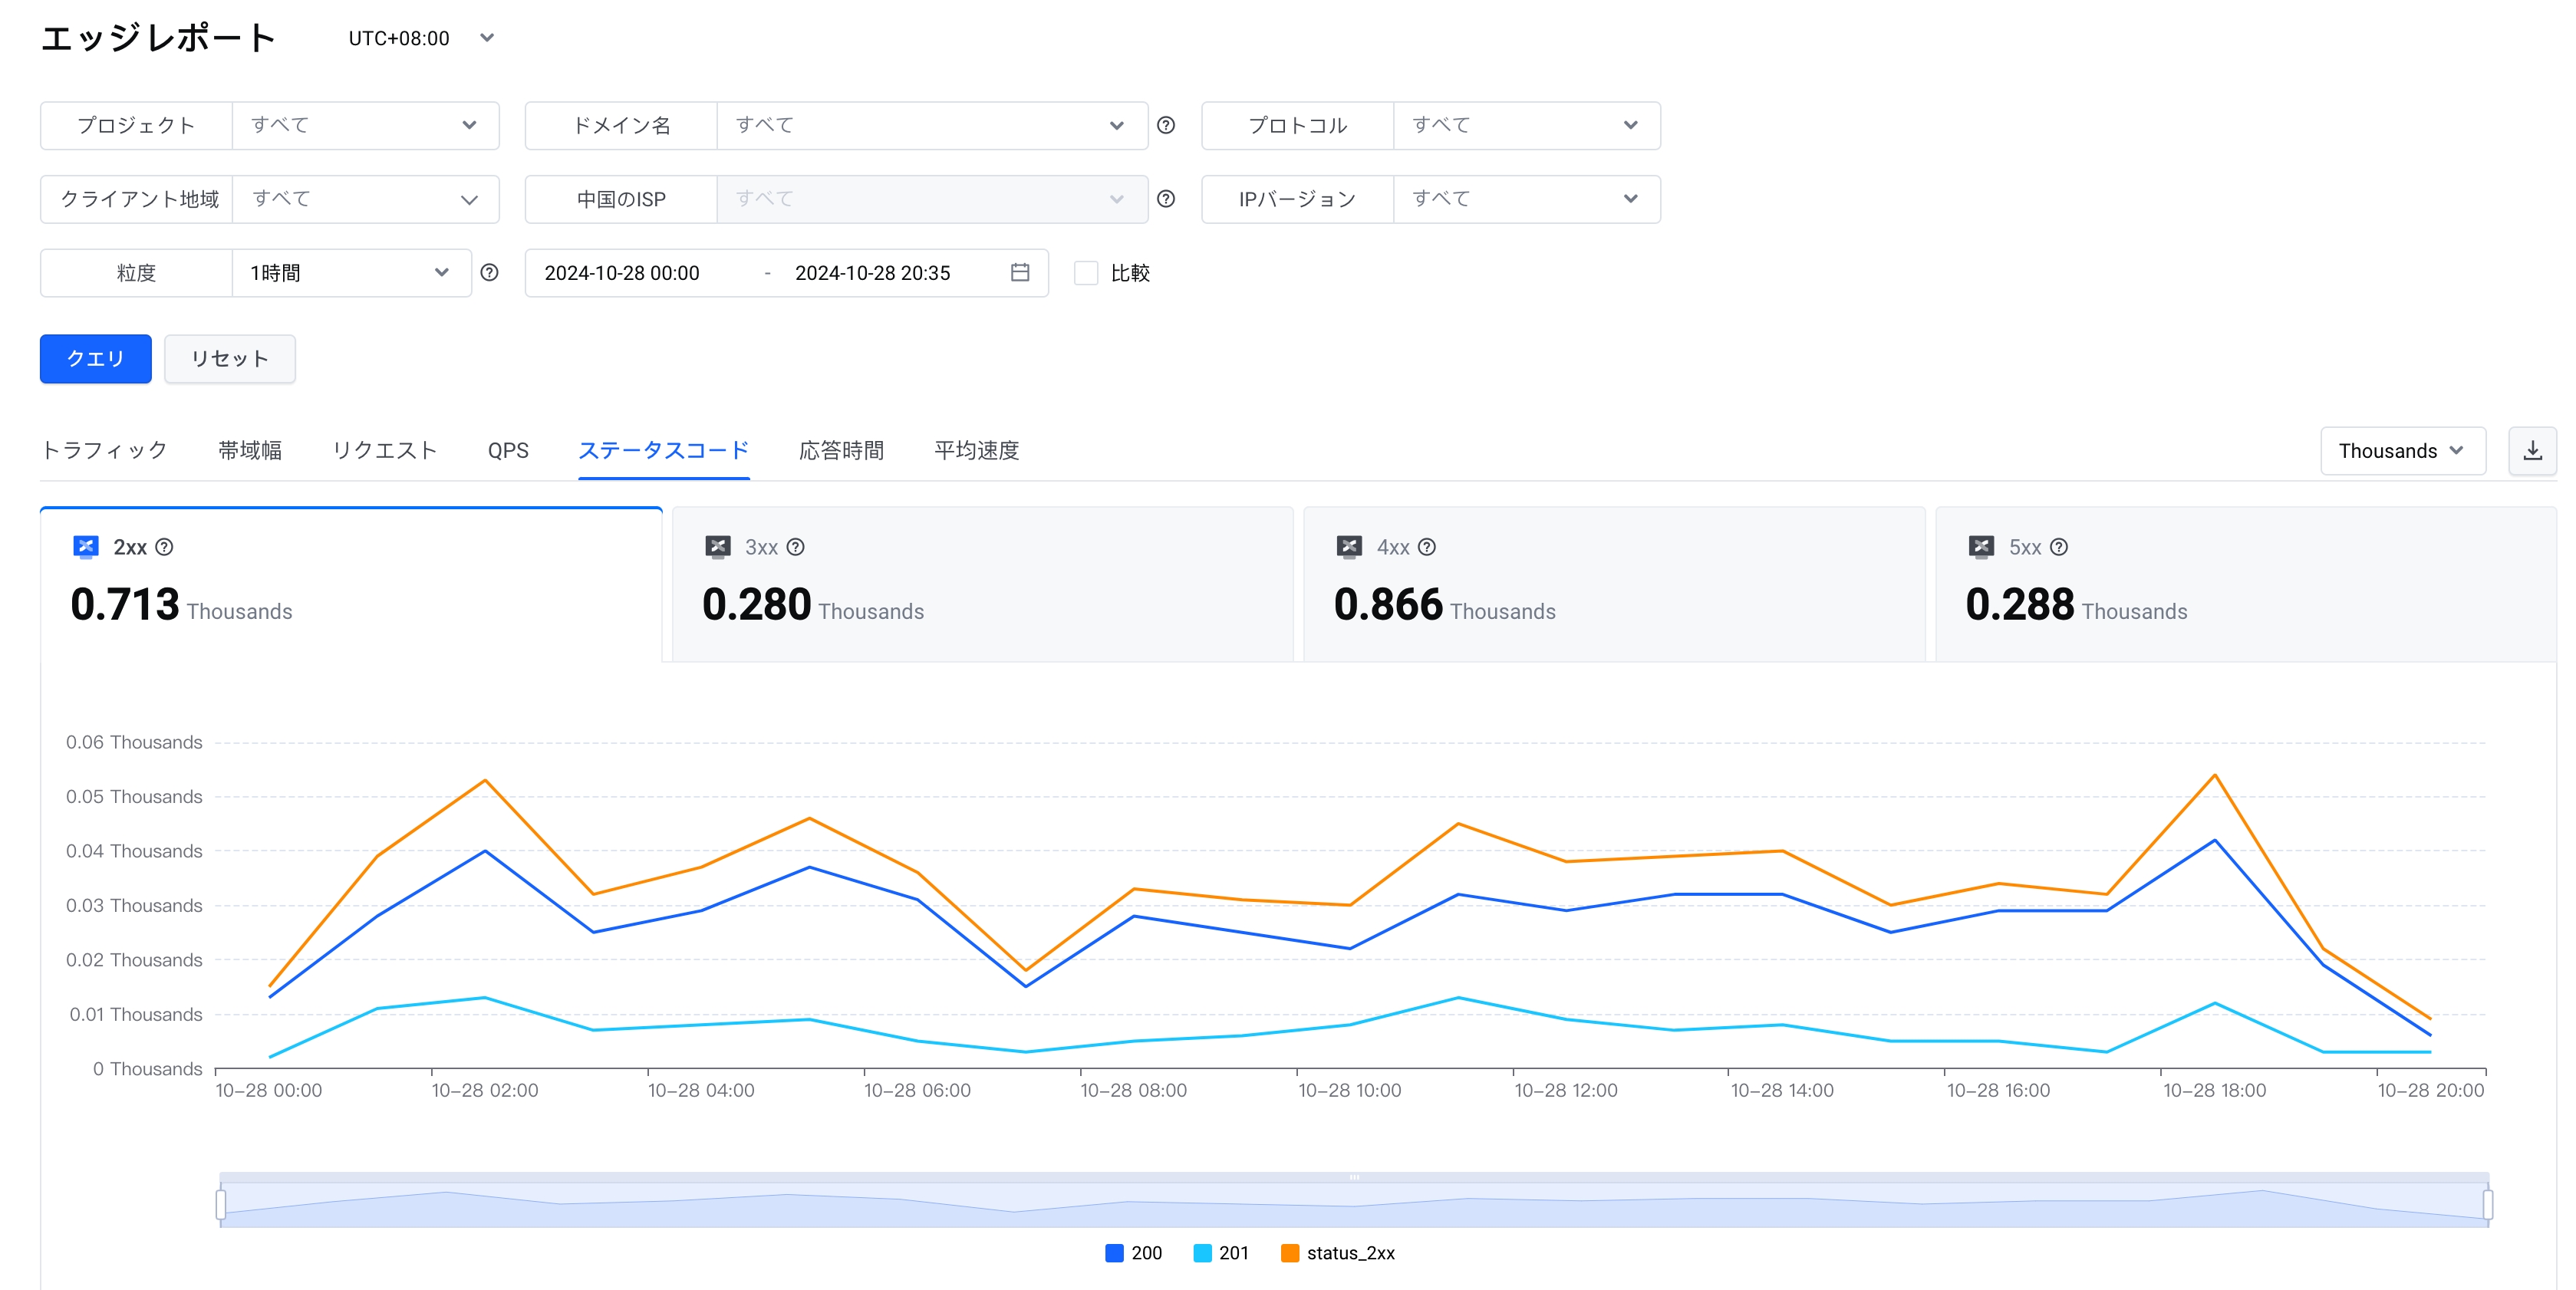Switch to the QPS tab
Image resolution: width=2576 pixels, height=1290 pixels.
508,450
